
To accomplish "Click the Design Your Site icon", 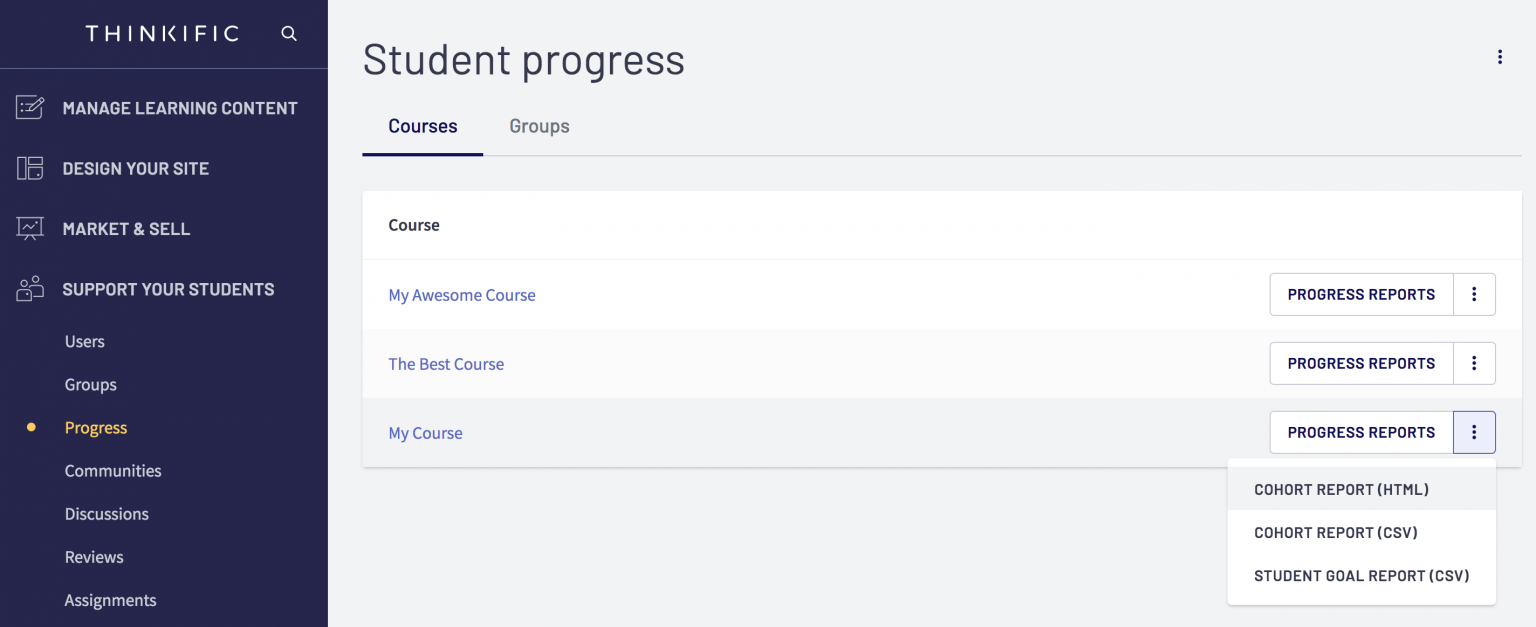I will click(x=28, y=168).
